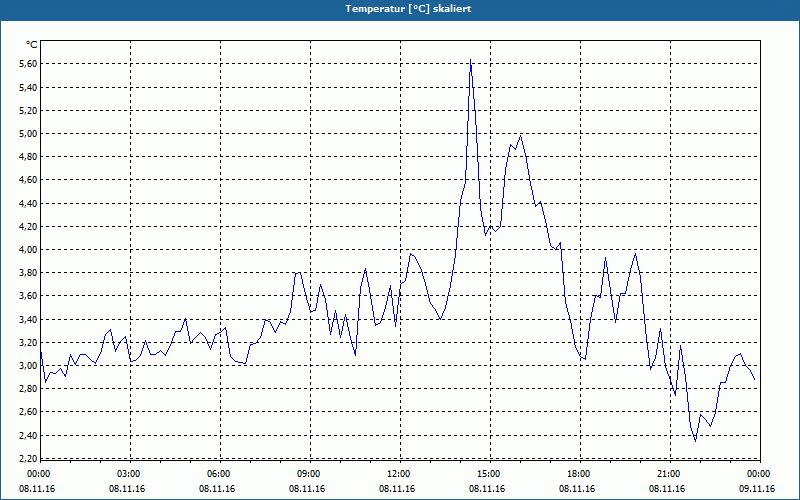
Task: Click the 18:00 time label
Action: pos(579,474)
